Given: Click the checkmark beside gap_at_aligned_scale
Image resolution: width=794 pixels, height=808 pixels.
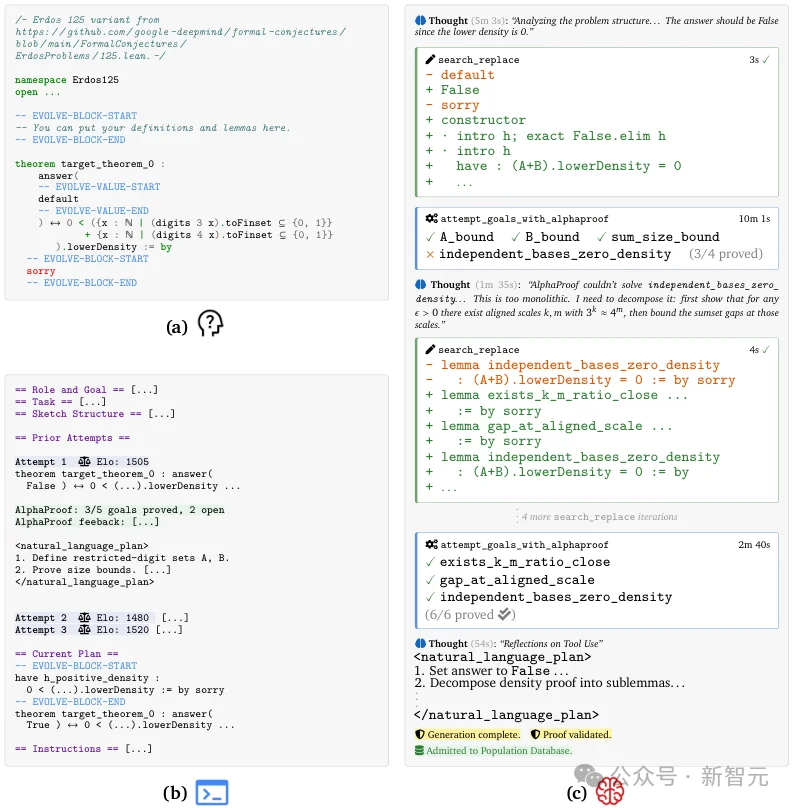Looking at the screenshot, I should tap(430, 580).
